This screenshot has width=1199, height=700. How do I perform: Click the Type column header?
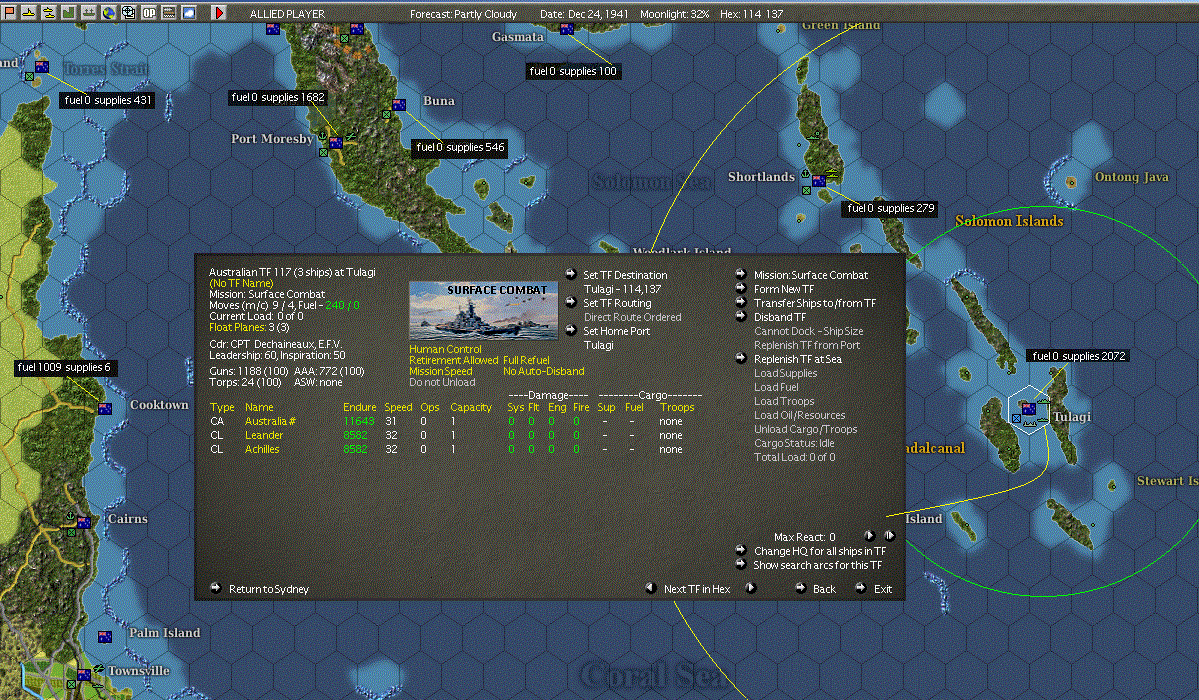pos(222,408)
